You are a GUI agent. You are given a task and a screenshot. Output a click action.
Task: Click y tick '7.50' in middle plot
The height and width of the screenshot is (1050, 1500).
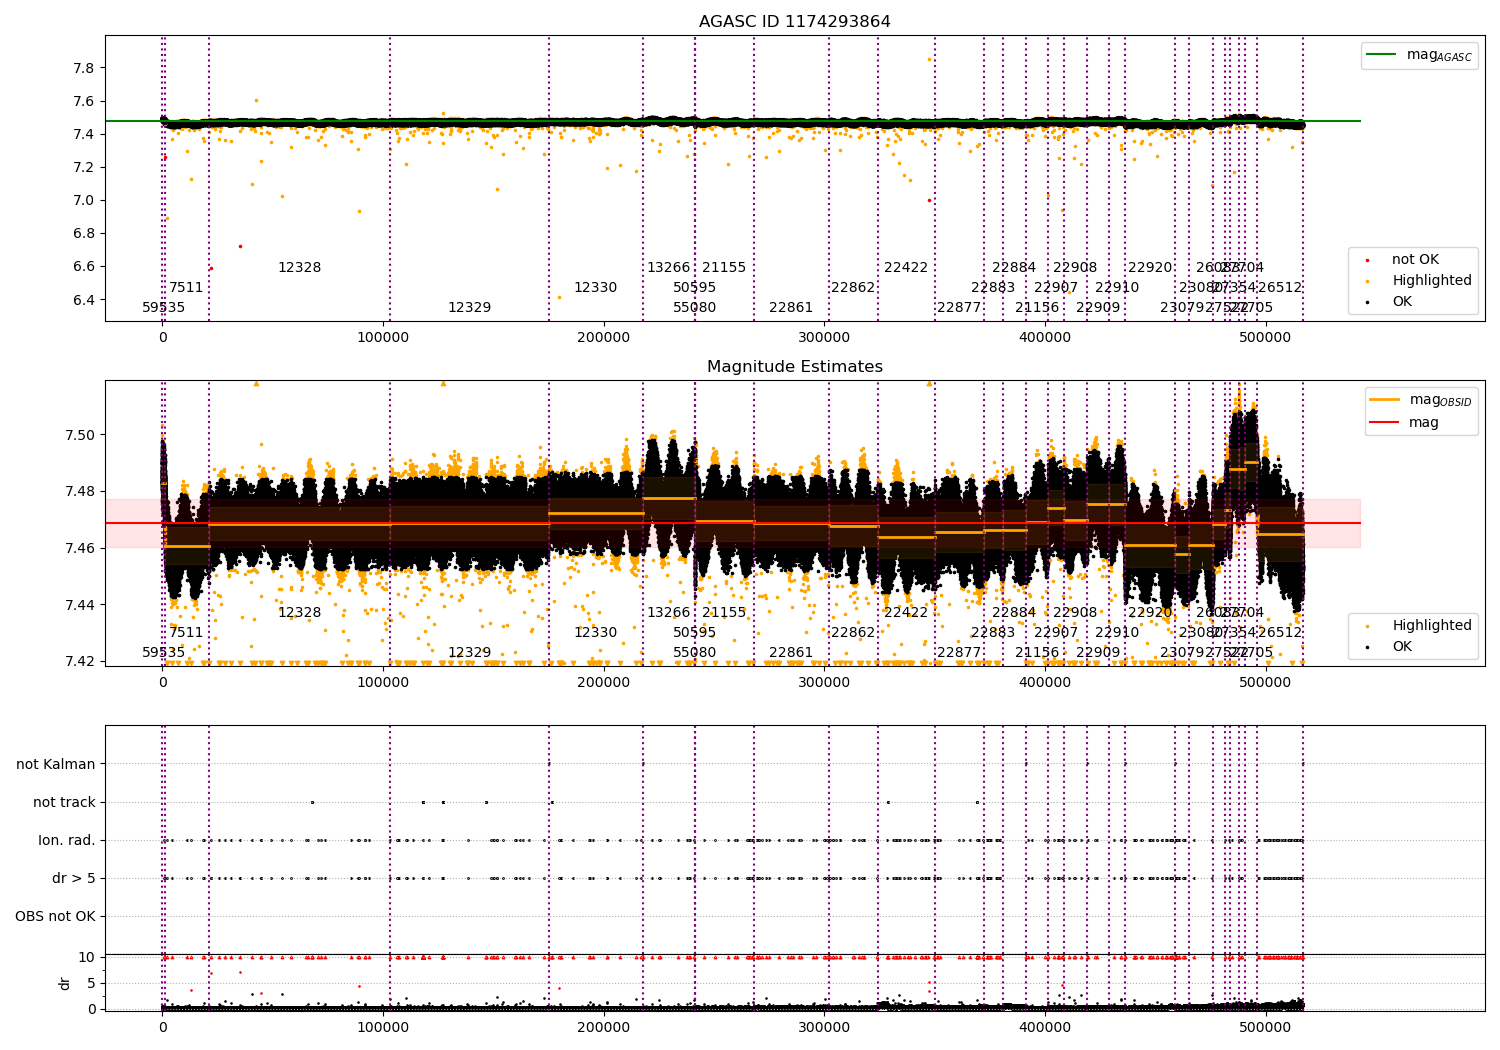coord(80,436)
